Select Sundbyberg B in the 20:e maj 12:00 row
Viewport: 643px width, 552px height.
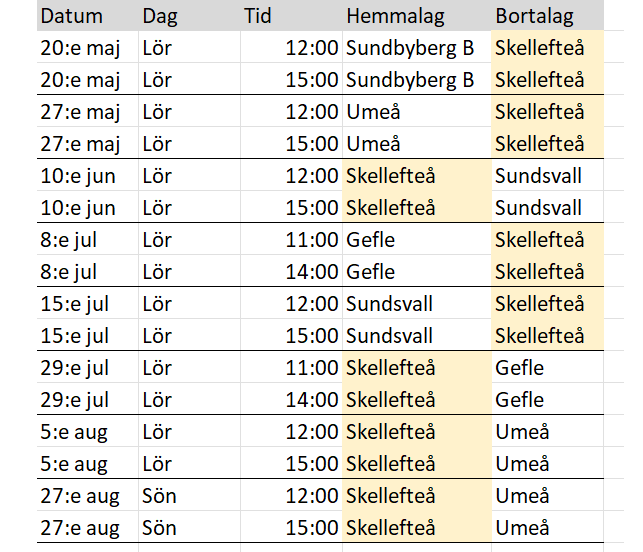click(410, 48)
